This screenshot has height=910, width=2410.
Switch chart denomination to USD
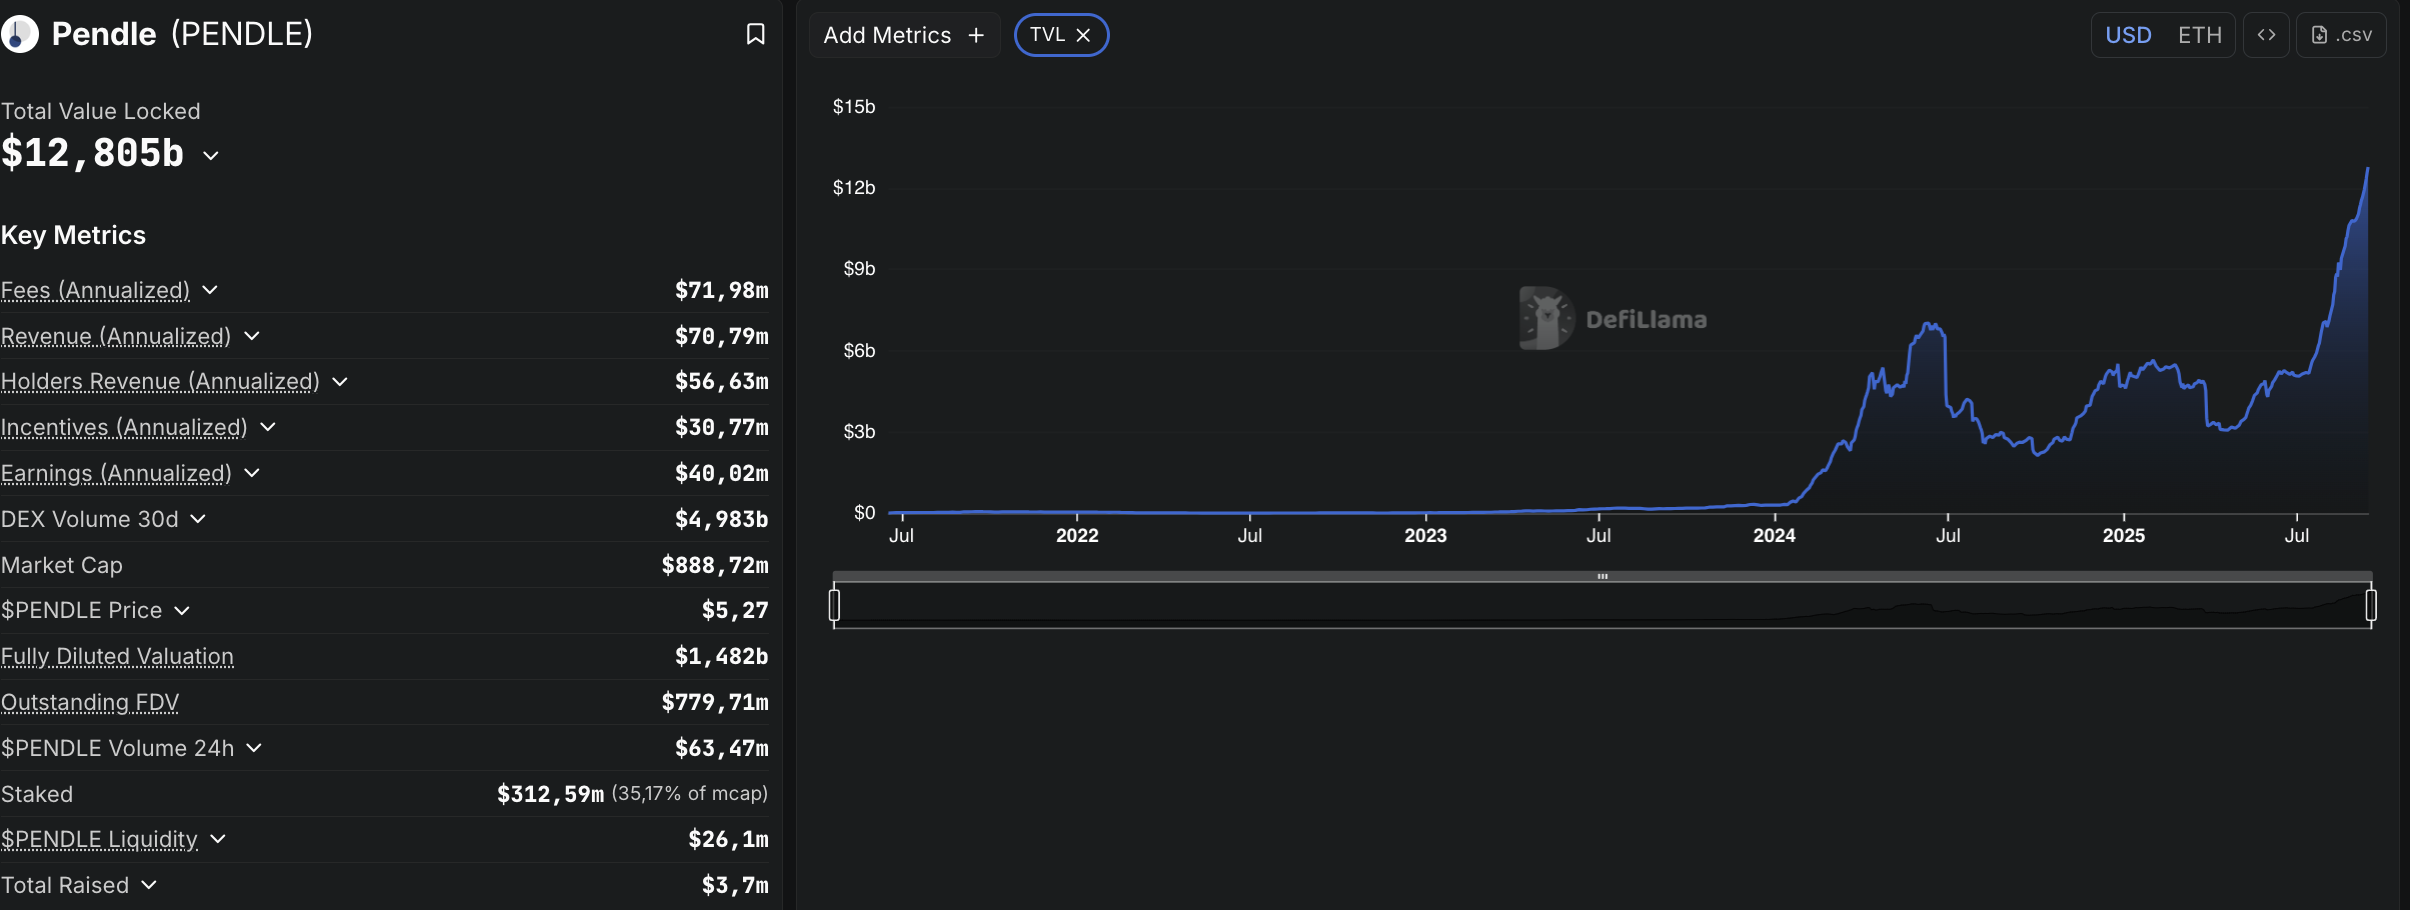click(x=2128, y=35)
